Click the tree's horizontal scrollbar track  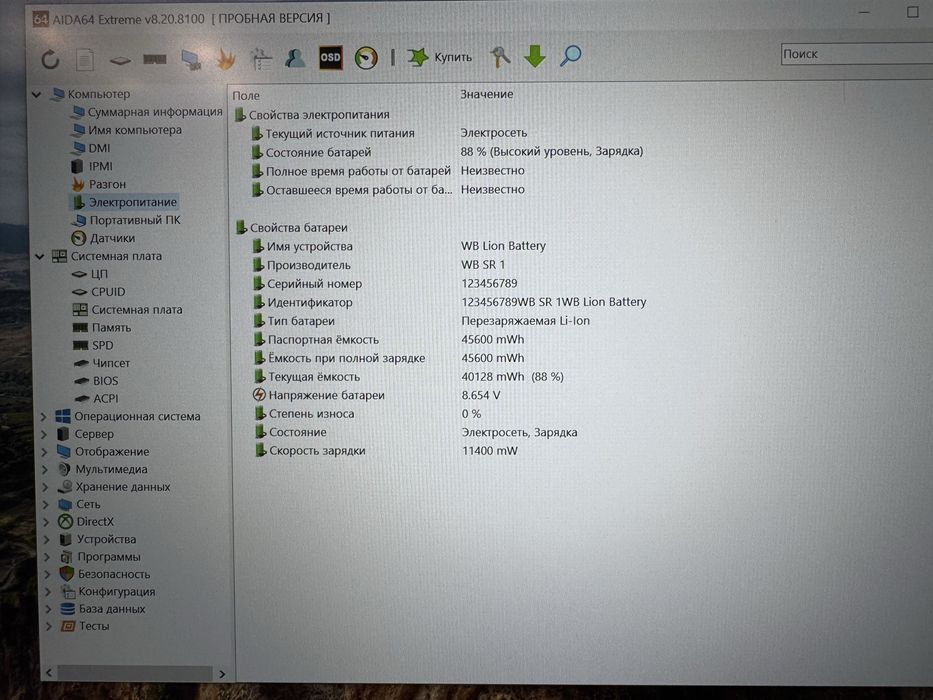click(x=135, y=673)
